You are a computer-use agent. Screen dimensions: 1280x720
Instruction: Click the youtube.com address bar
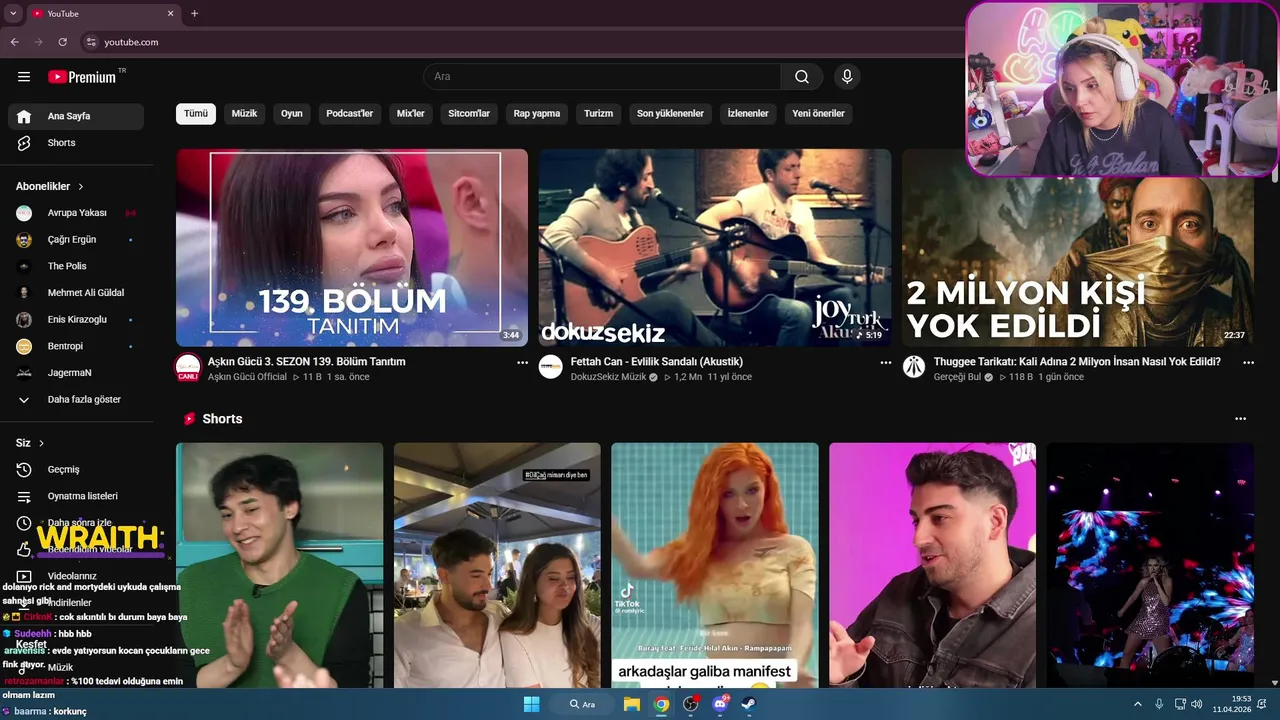click(131, 42)
